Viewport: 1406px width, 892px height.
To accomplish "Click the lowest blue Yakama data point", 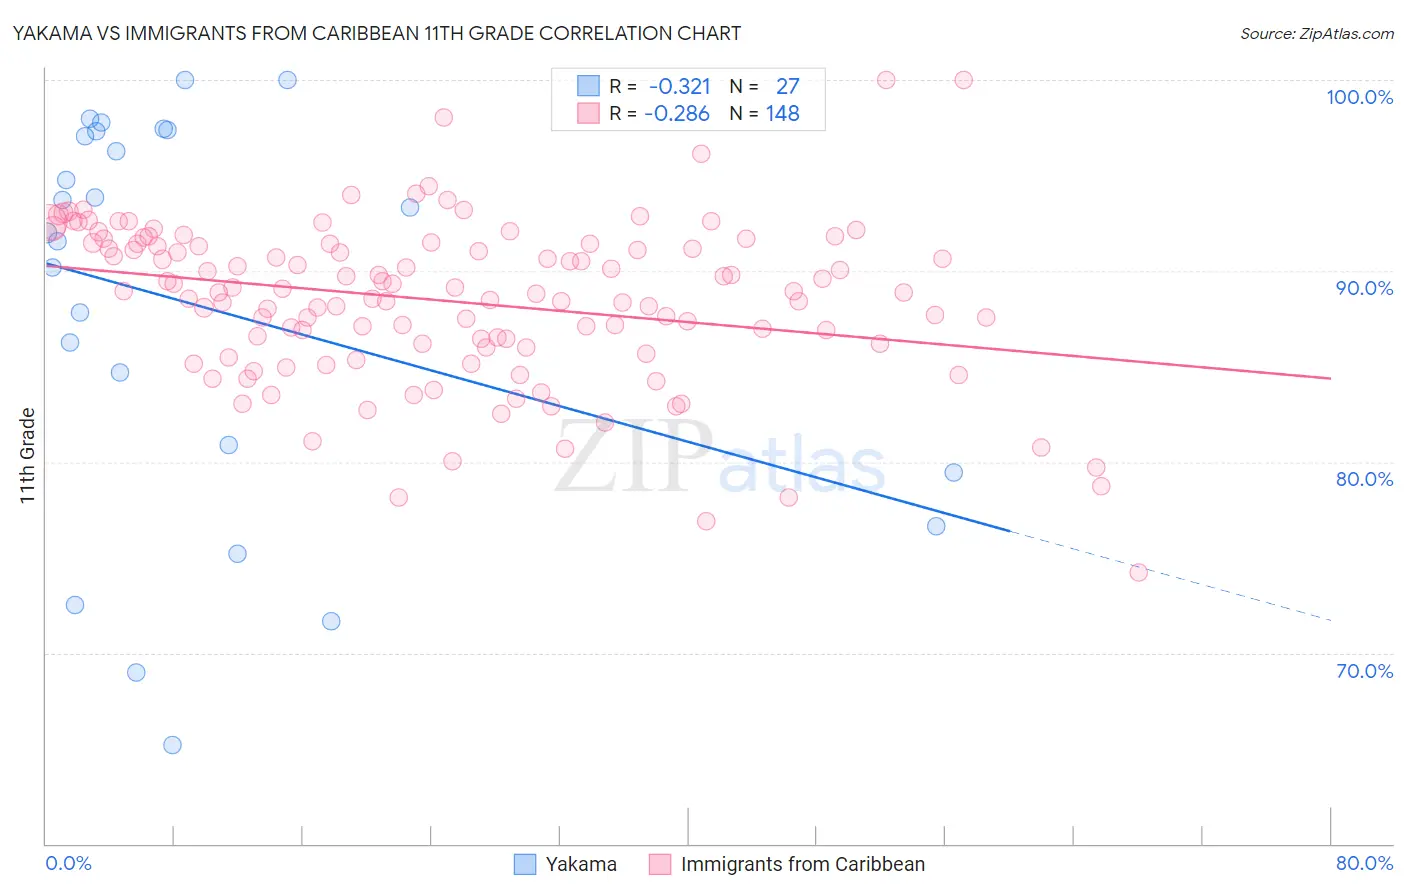I will point(172,745).
